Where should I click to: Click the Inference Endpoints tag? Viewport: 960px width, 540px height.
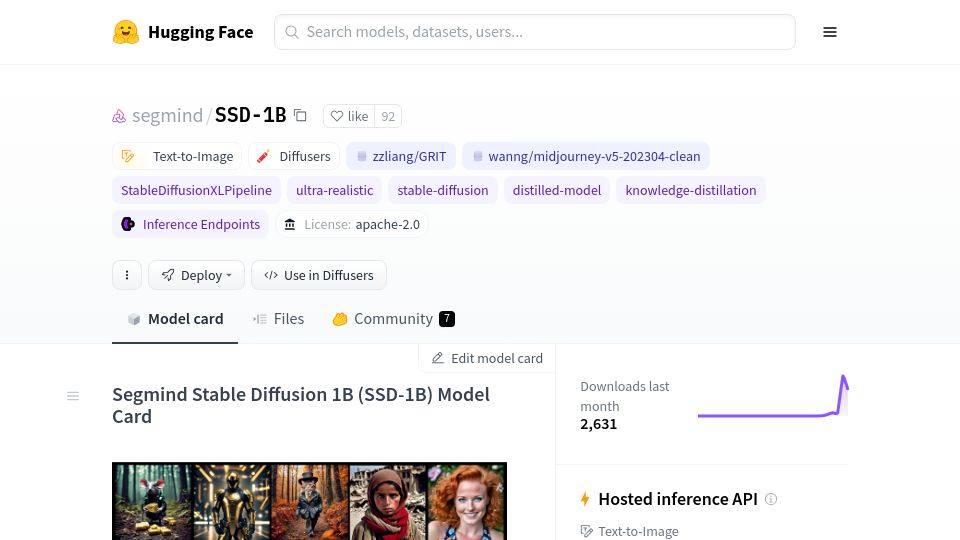[191, 224]
